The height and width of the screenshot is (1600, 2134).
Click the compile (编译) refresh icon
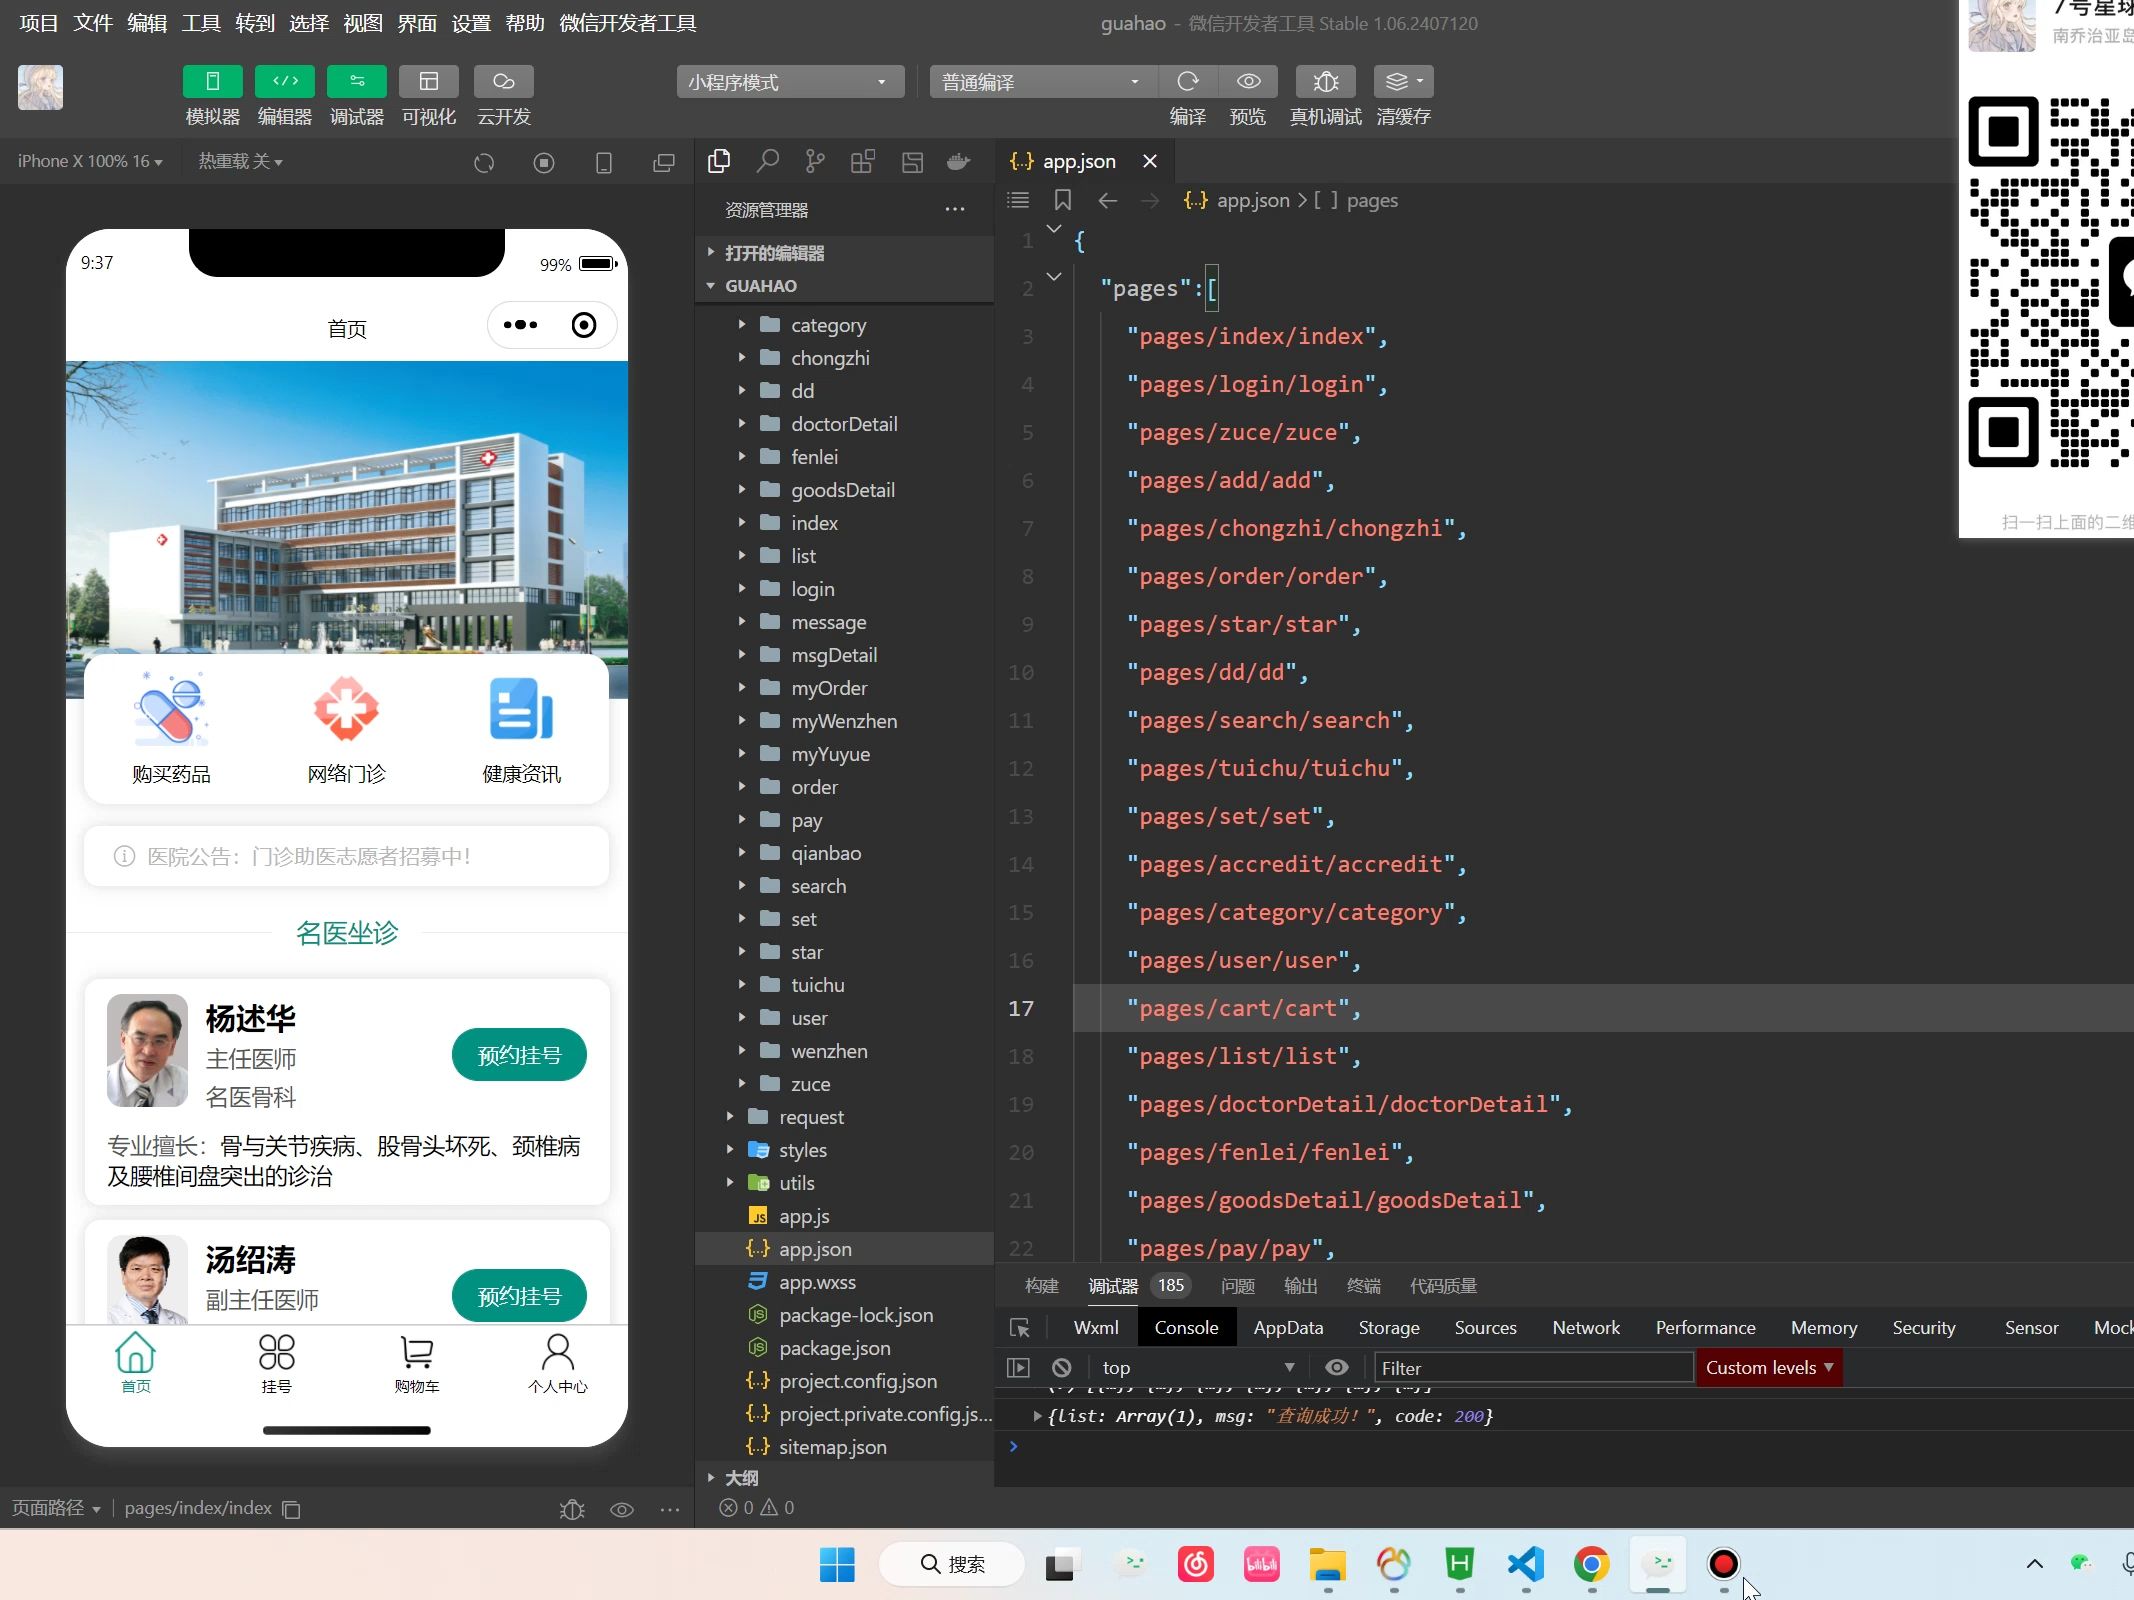click(x=1188, y=81)
